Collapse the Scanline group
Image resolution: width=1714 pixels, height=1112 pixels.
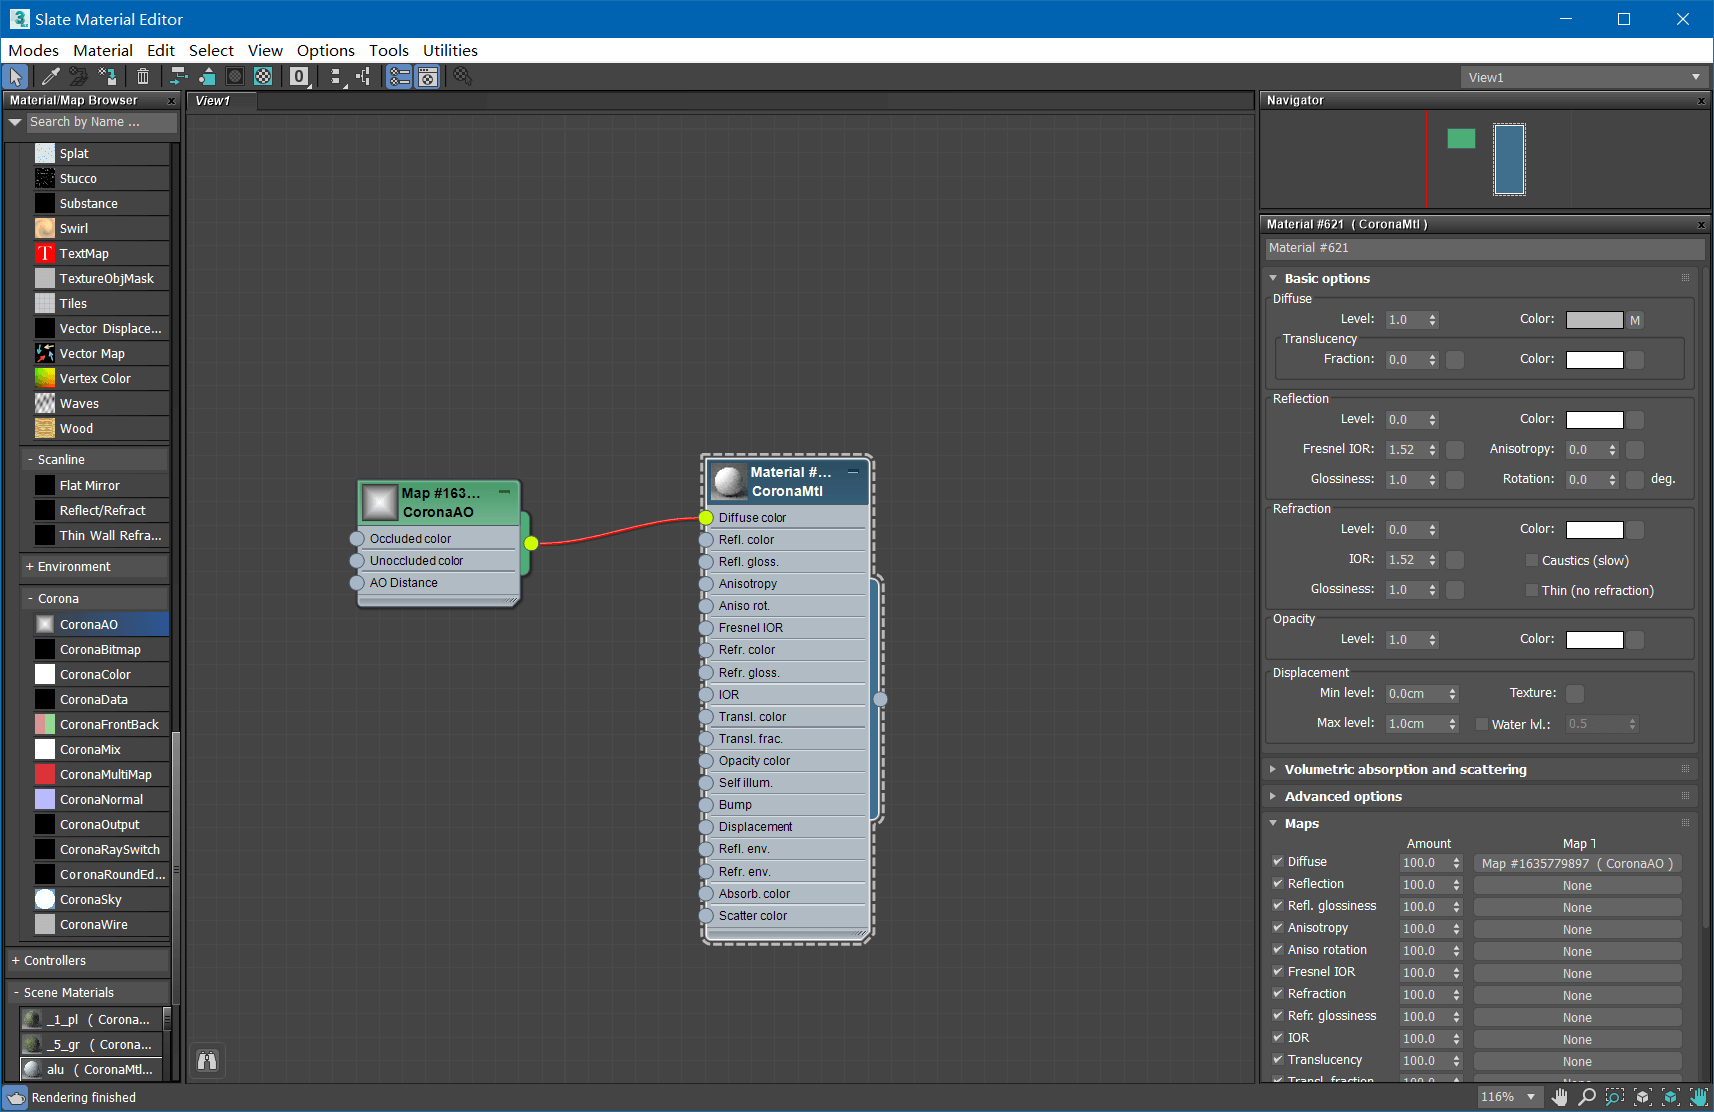[x=30, y=460]
